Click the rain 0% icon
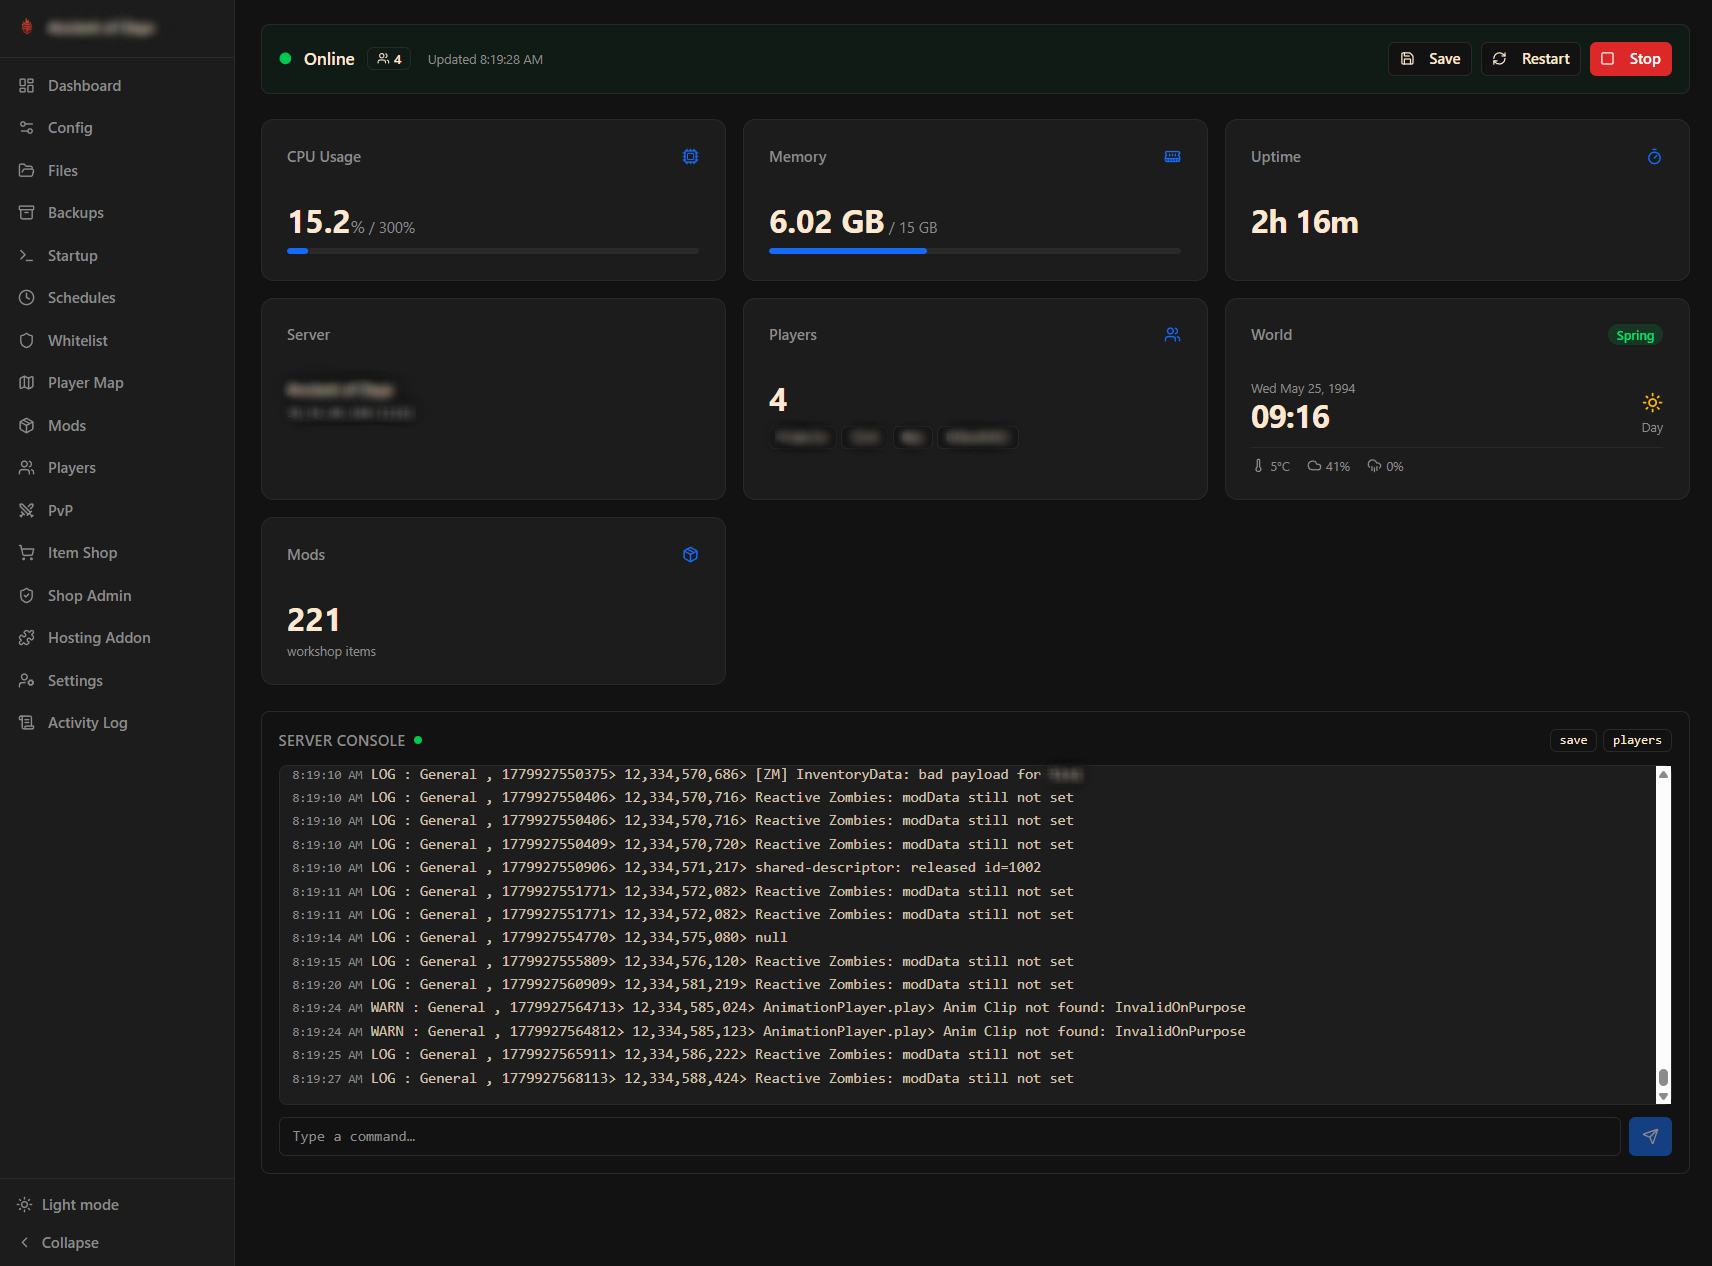The height and width of the screenshot is (1266, 1712). [x=1374, y=466]
